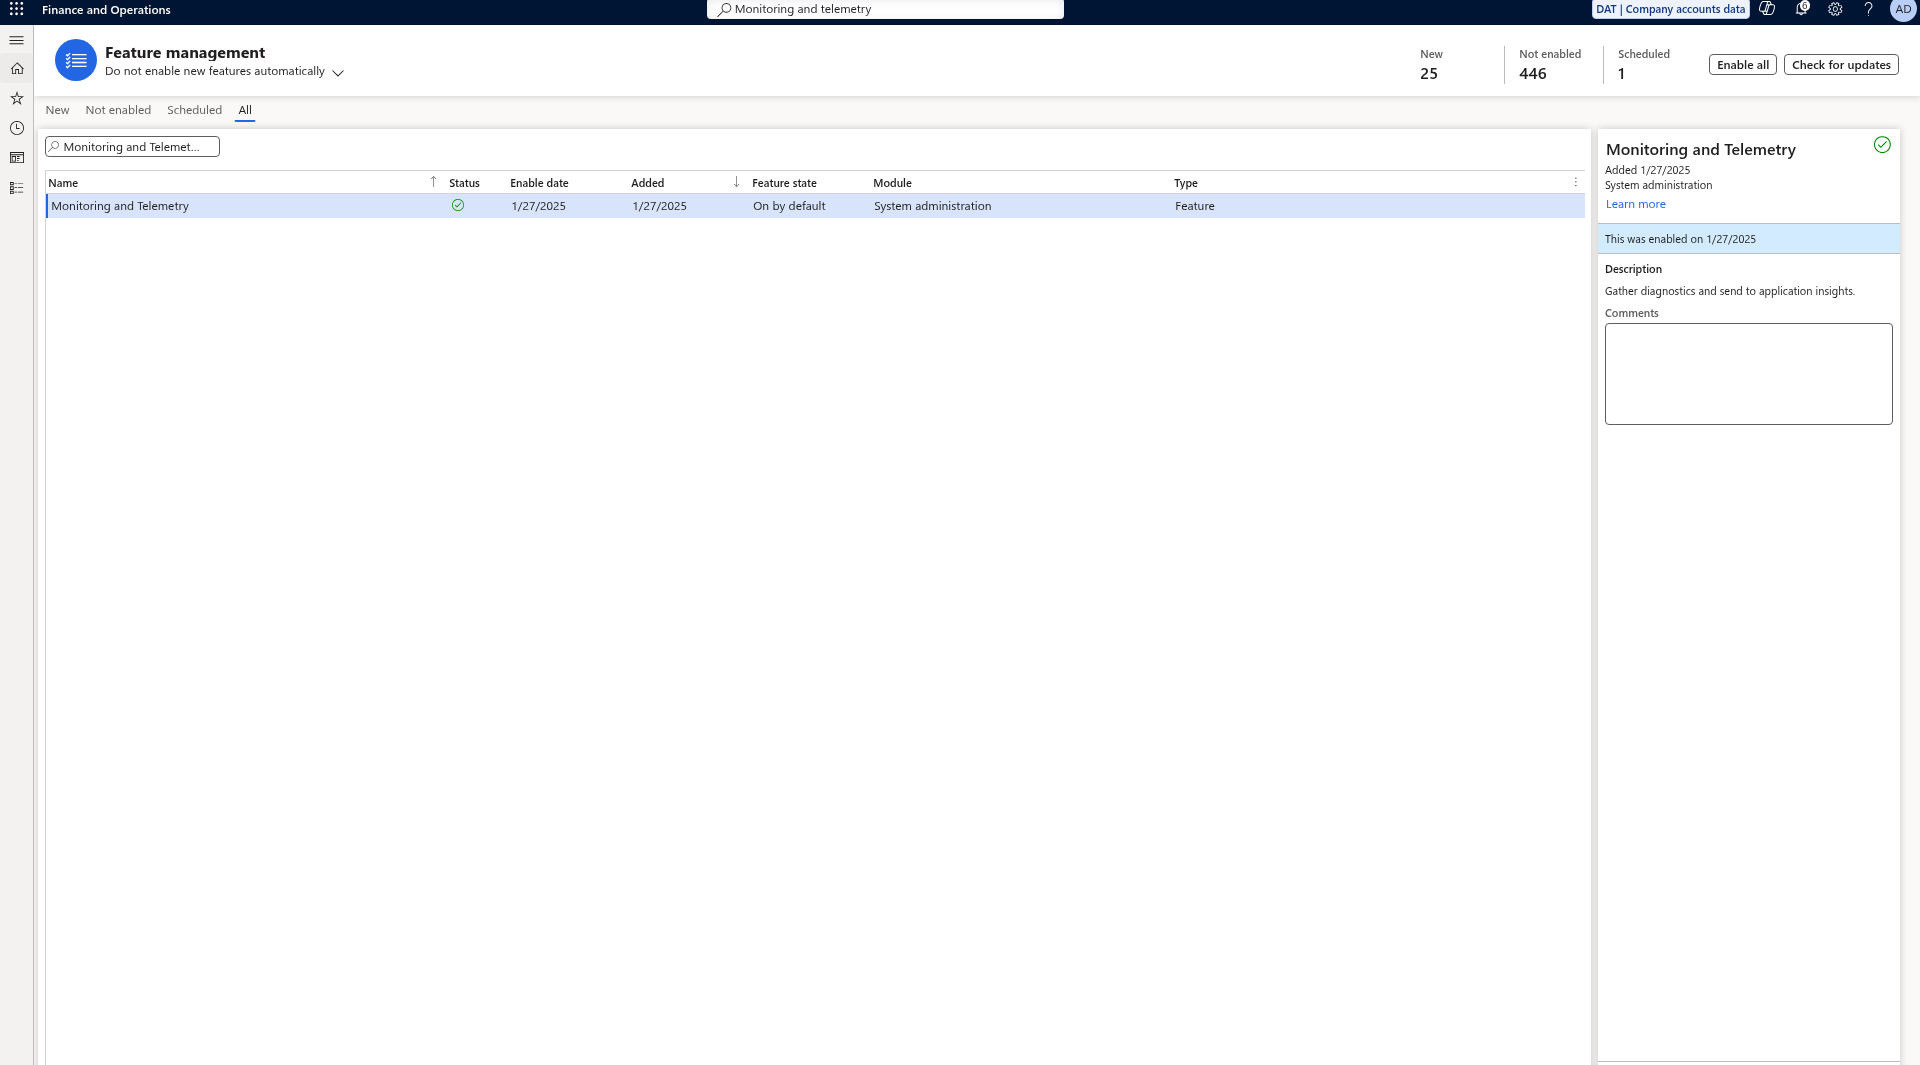Image resolution: width=1920 pixels, height=1065 pixels.
Task: Switch to the Not enabled tab
Action: point(118,110)
